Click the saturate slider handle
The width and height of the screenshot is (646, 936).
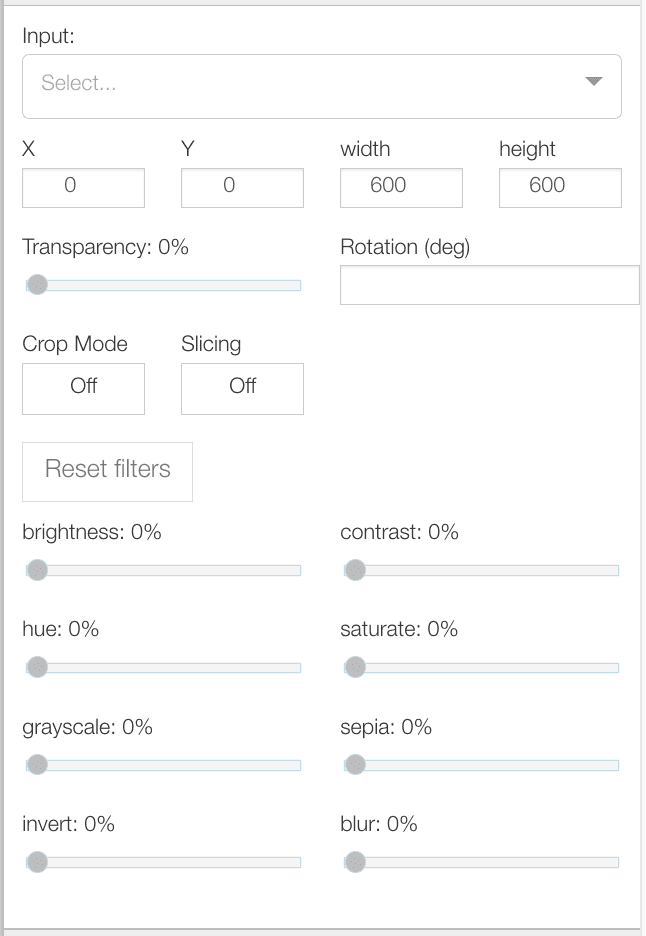[x=355, y=667]
